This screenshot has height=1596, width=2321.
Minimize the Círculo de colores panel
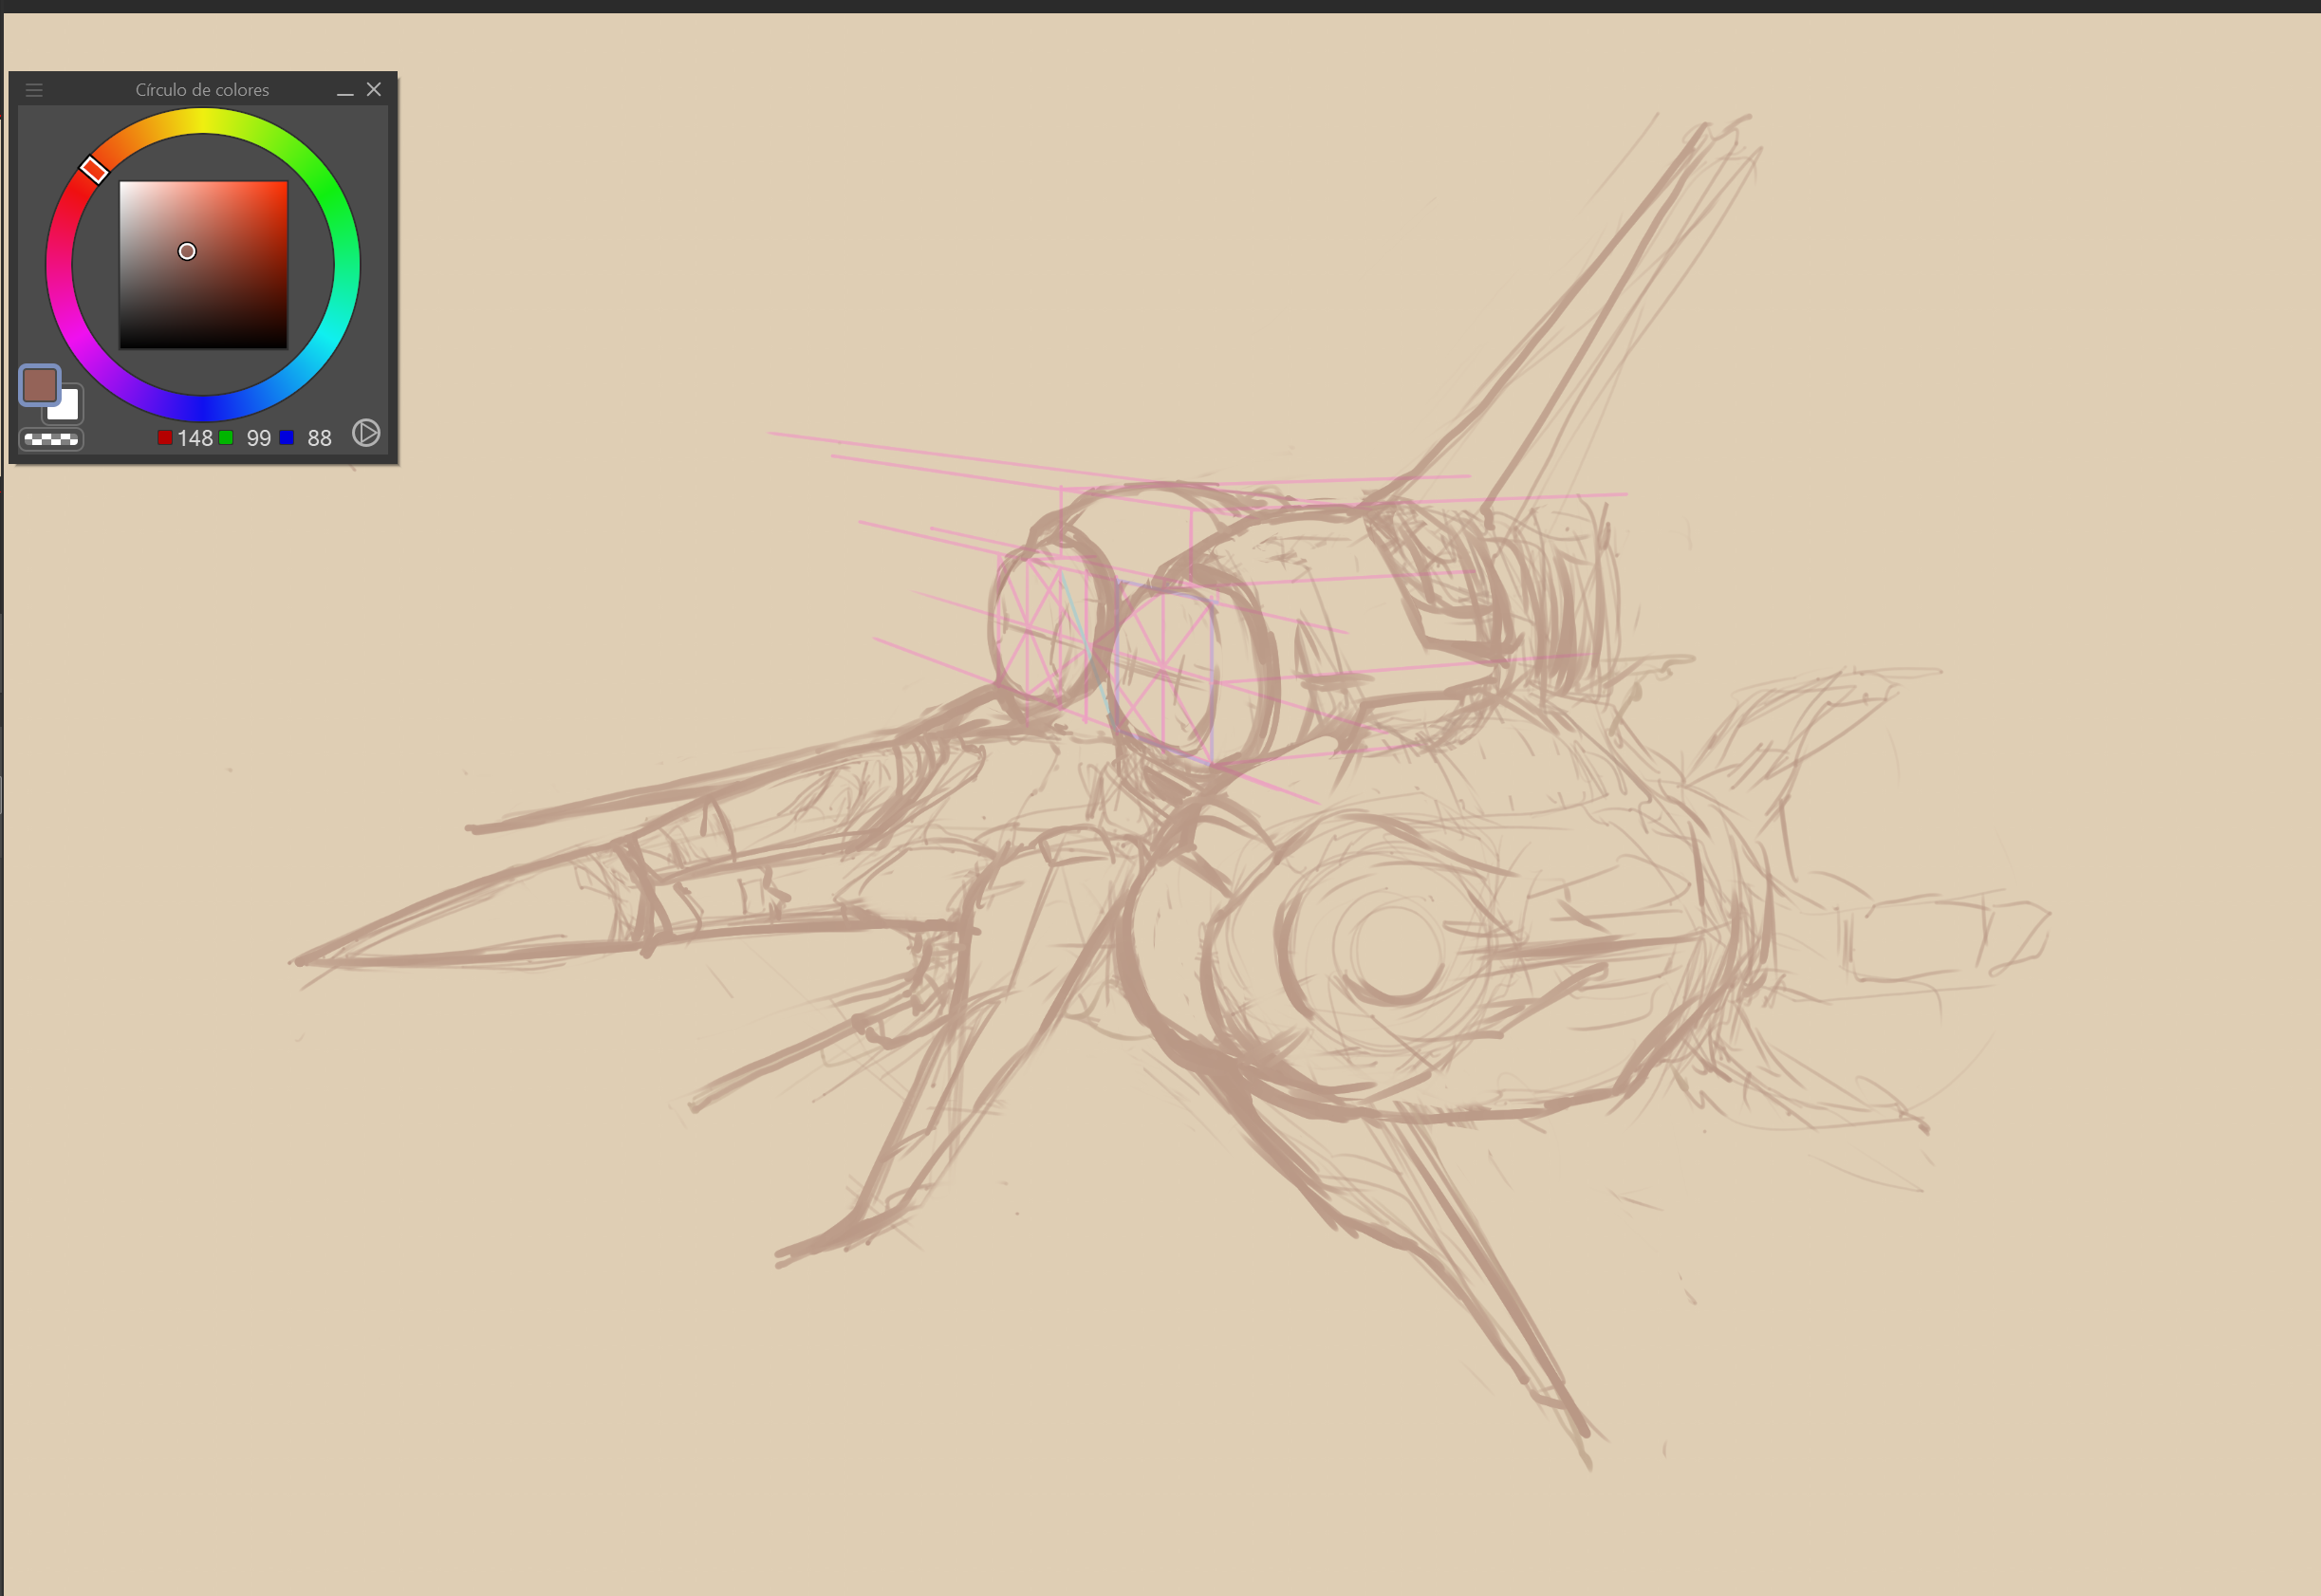pyautogui.click(x=345, y=90)
